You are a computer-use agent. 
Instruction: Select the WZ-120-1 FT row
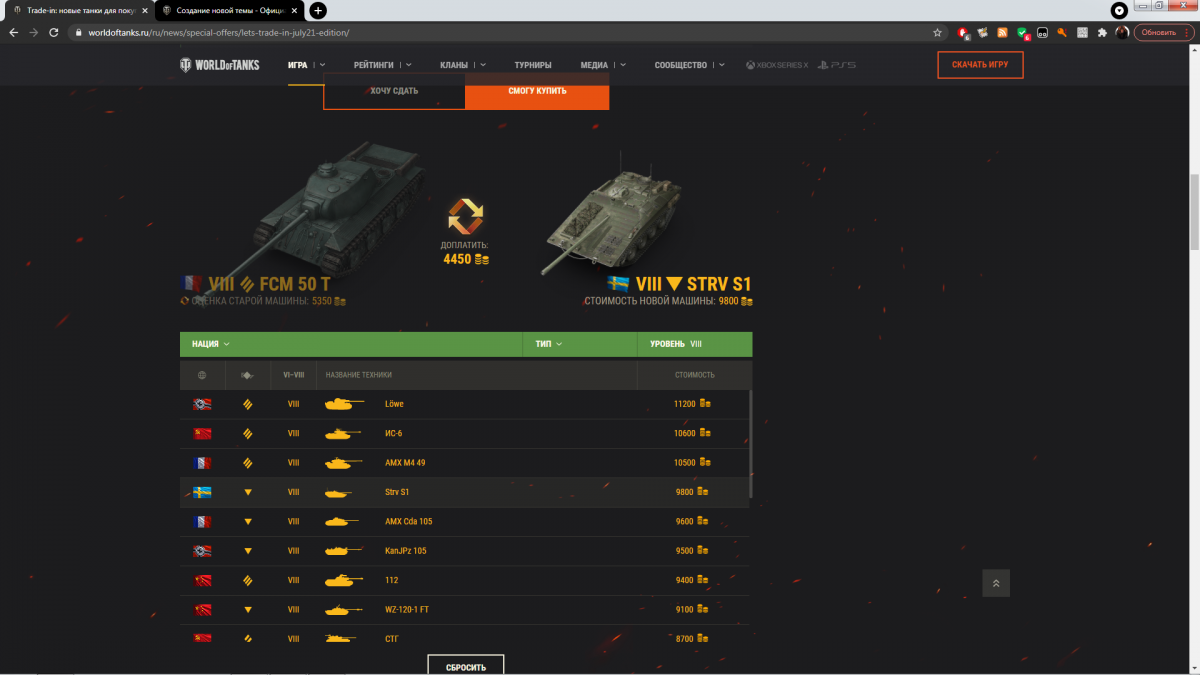pyautogui.click(x=465, y=609)
